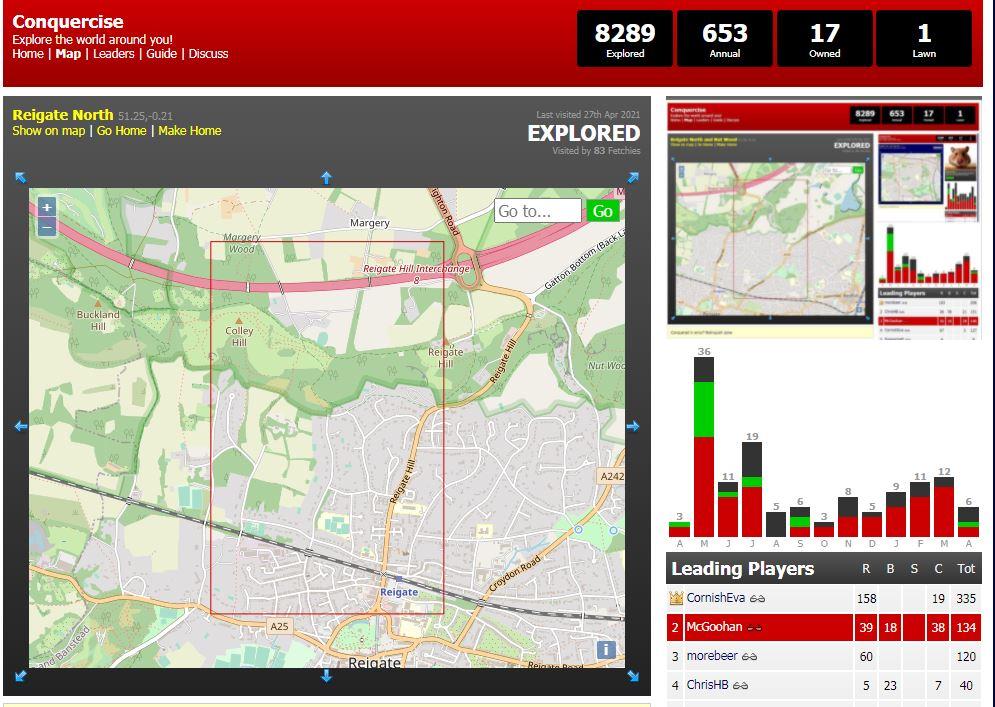Click the Conquercise site title
Viewport: 995px width, 707px height.
(x=68, y=22)
